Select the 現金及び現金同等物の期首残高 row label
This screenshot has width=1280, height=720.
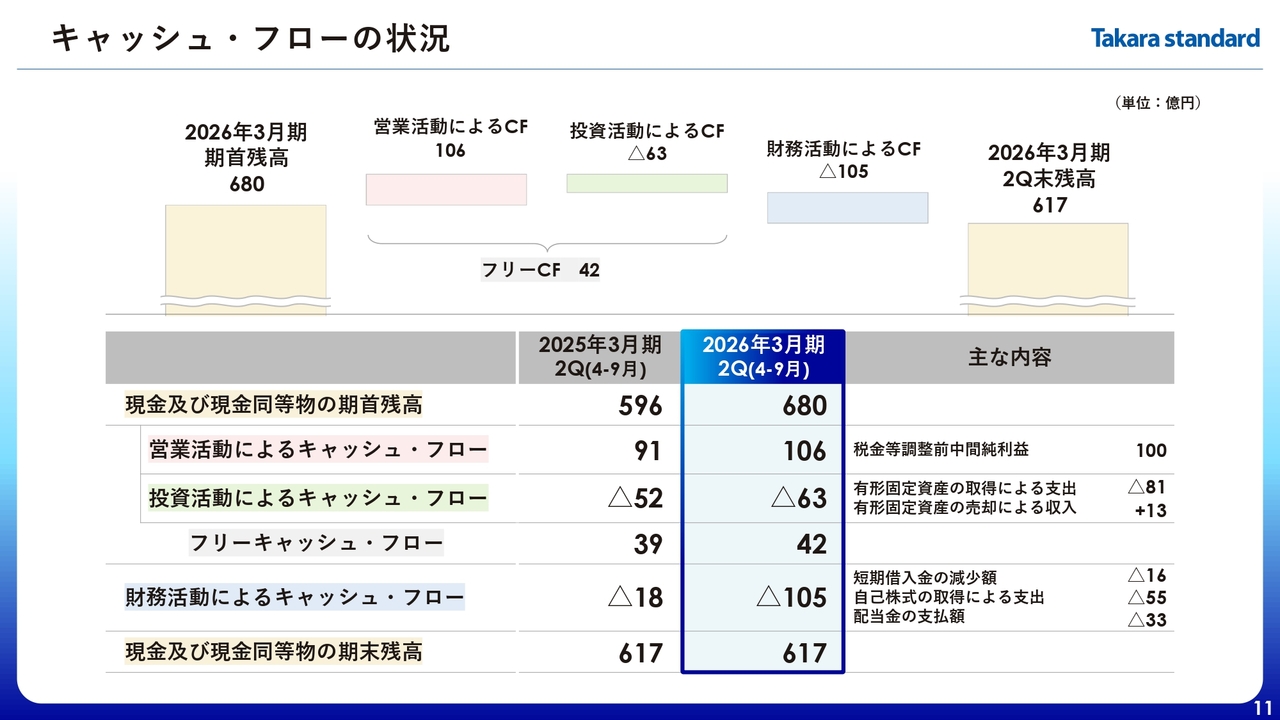(273, 405)
